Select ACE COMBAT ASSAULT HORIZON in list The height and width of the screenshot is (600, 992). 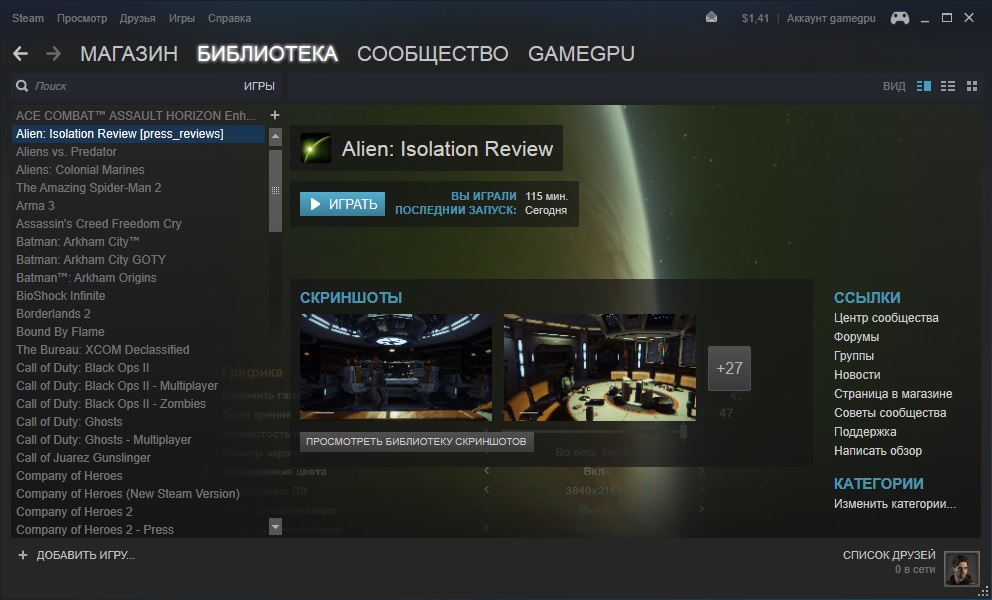(x=135, y=116)
